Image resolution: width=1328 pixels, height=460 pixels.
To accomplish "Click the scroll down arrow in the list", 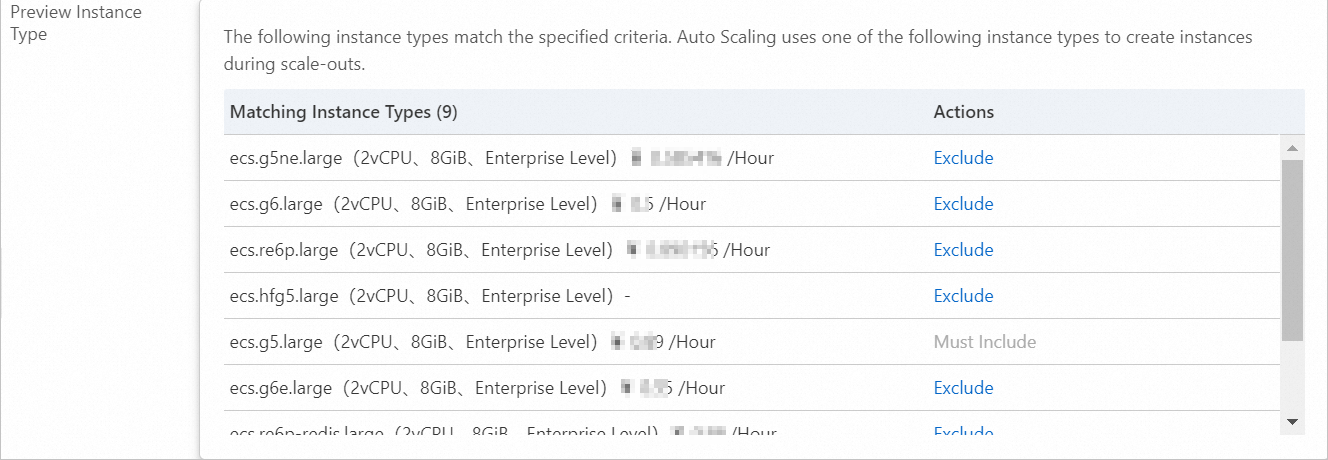I will (x=1292, y=422).
